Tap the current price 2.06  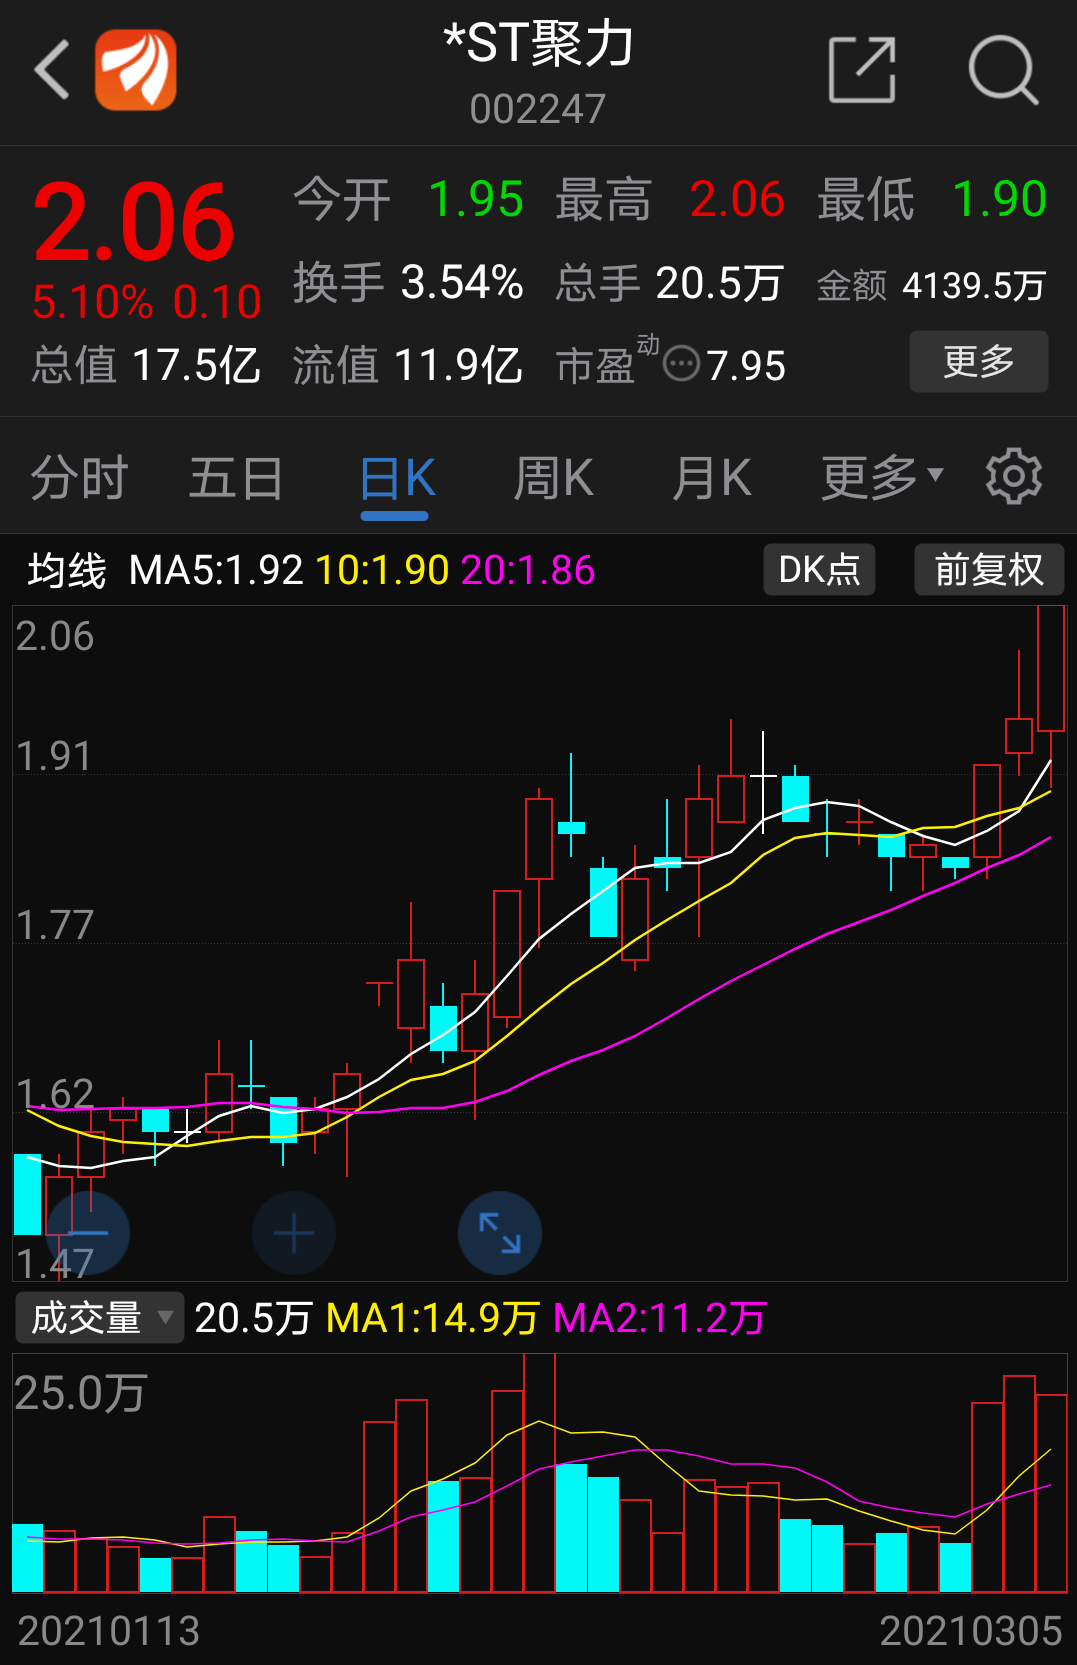[x=133, y=221]
